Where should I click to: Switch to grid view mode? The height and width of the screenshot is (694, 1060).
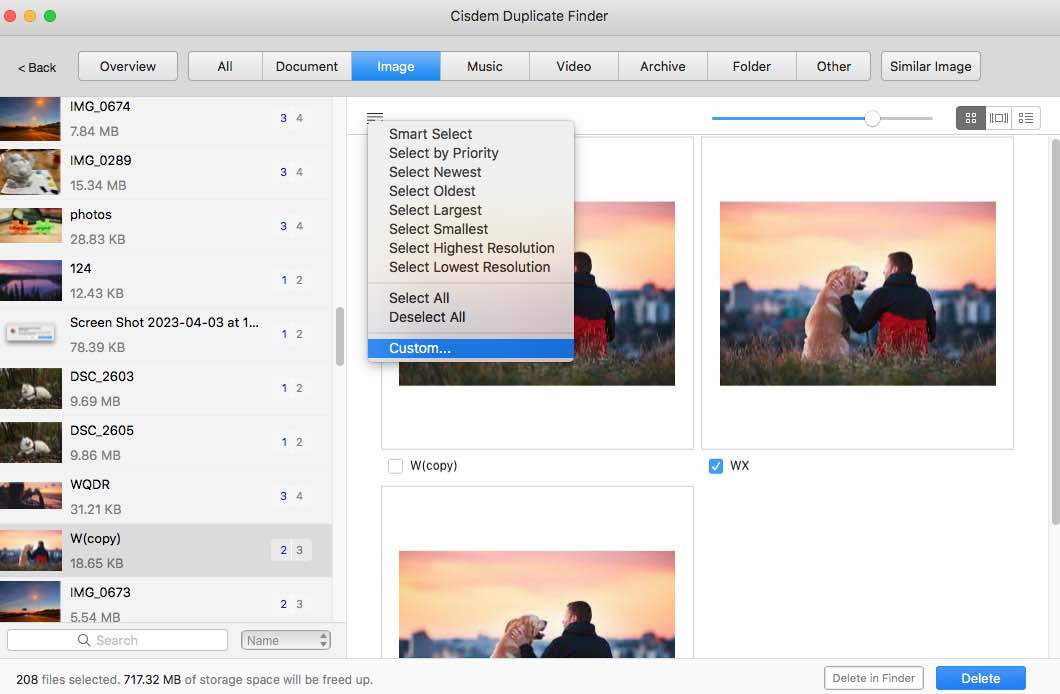969,117
